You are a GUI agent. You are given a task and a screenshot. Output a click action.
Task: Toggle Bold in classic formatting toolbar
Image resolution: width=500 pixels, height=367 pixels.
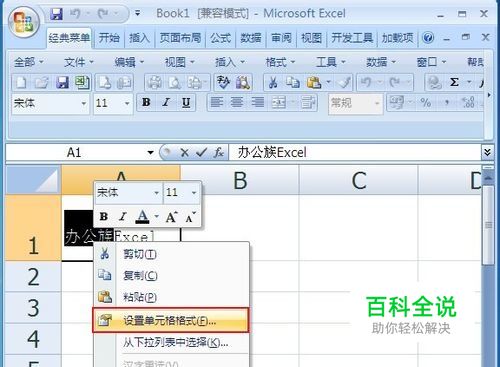tap(146, 103)
